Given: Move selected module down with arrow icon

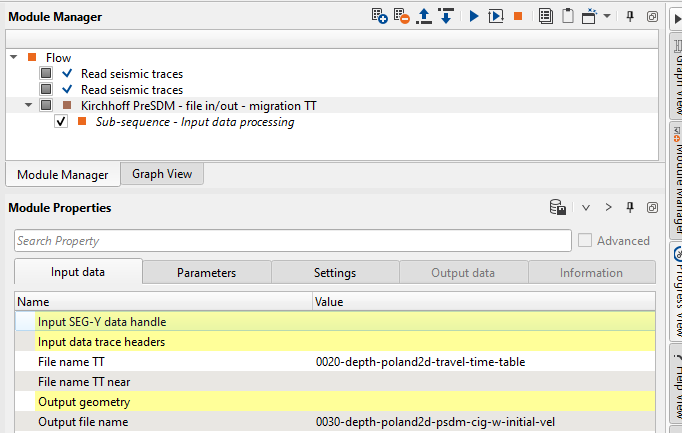Looking at the screenshot, I should pos(446,16).
